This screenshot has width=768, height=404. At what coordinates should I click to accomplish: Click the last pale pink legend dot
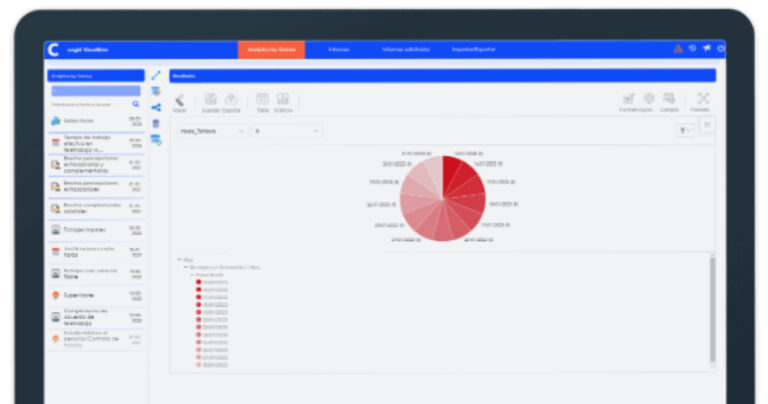pyautogui.click(x=199, y=365)
